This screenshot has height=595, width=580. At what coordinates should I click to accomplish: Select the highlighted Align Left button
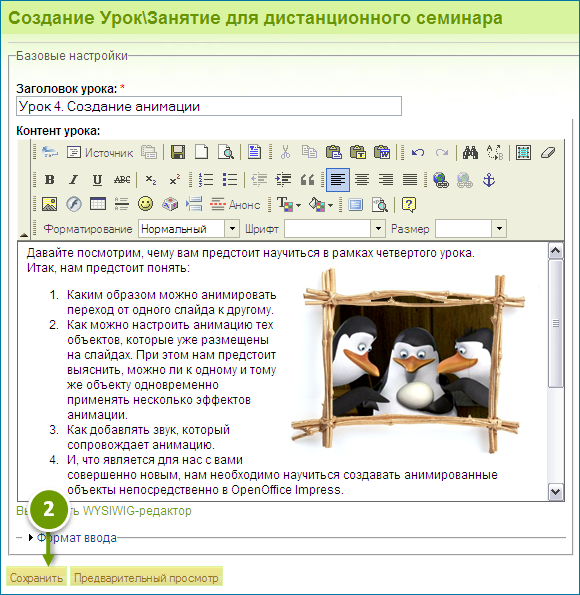[x=338, y=180]
